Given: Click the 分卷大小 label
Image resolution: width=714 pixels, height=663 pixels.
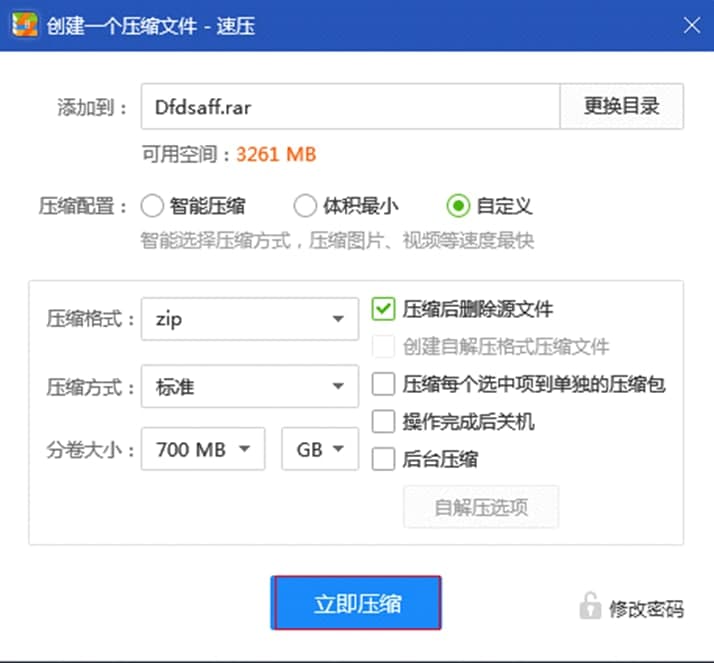Looking at the screenshot, I should 91,450.
